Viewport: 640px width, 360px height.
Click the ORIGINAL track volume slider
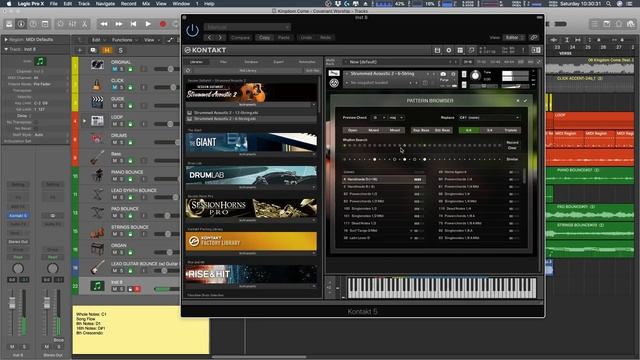166,69
